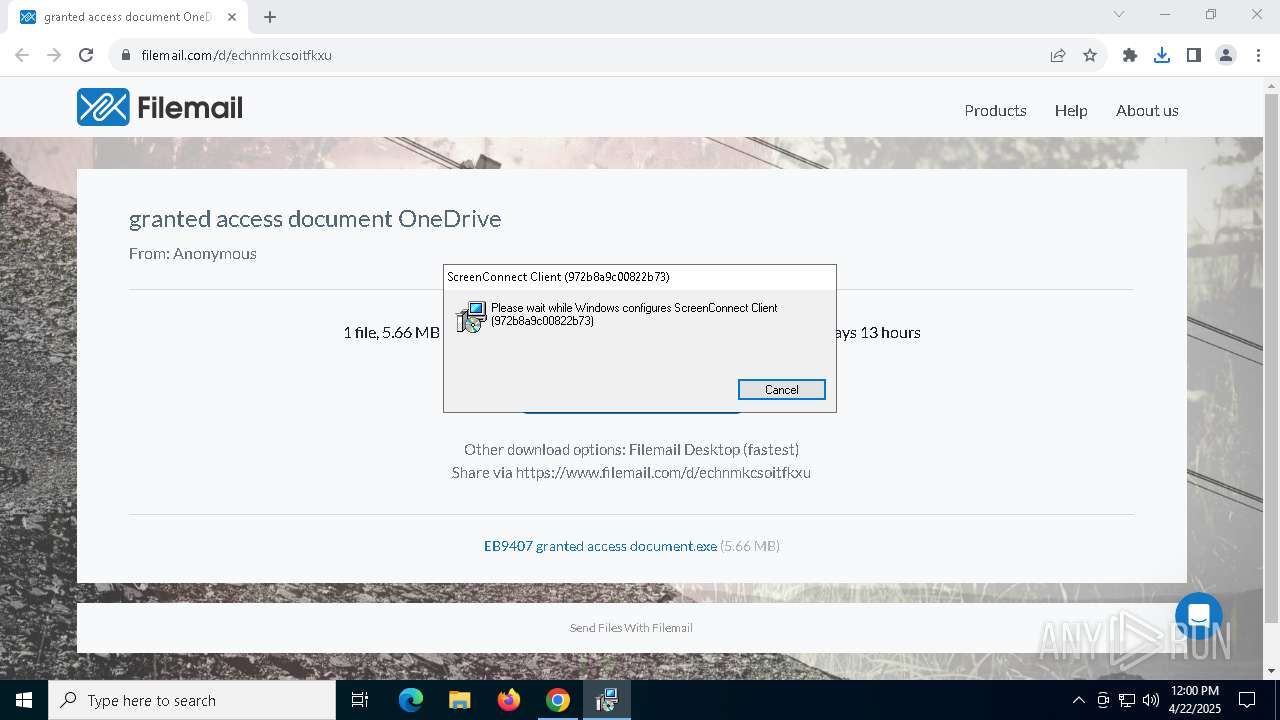Close the granted access document tab

click(232, 17)
